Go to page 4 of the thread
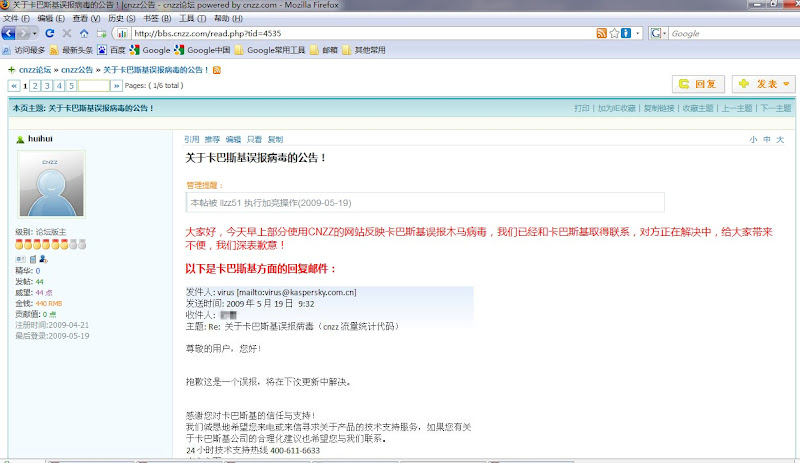Screen dimensions: 800x463 pyautogui.click(x=59, y=86)
